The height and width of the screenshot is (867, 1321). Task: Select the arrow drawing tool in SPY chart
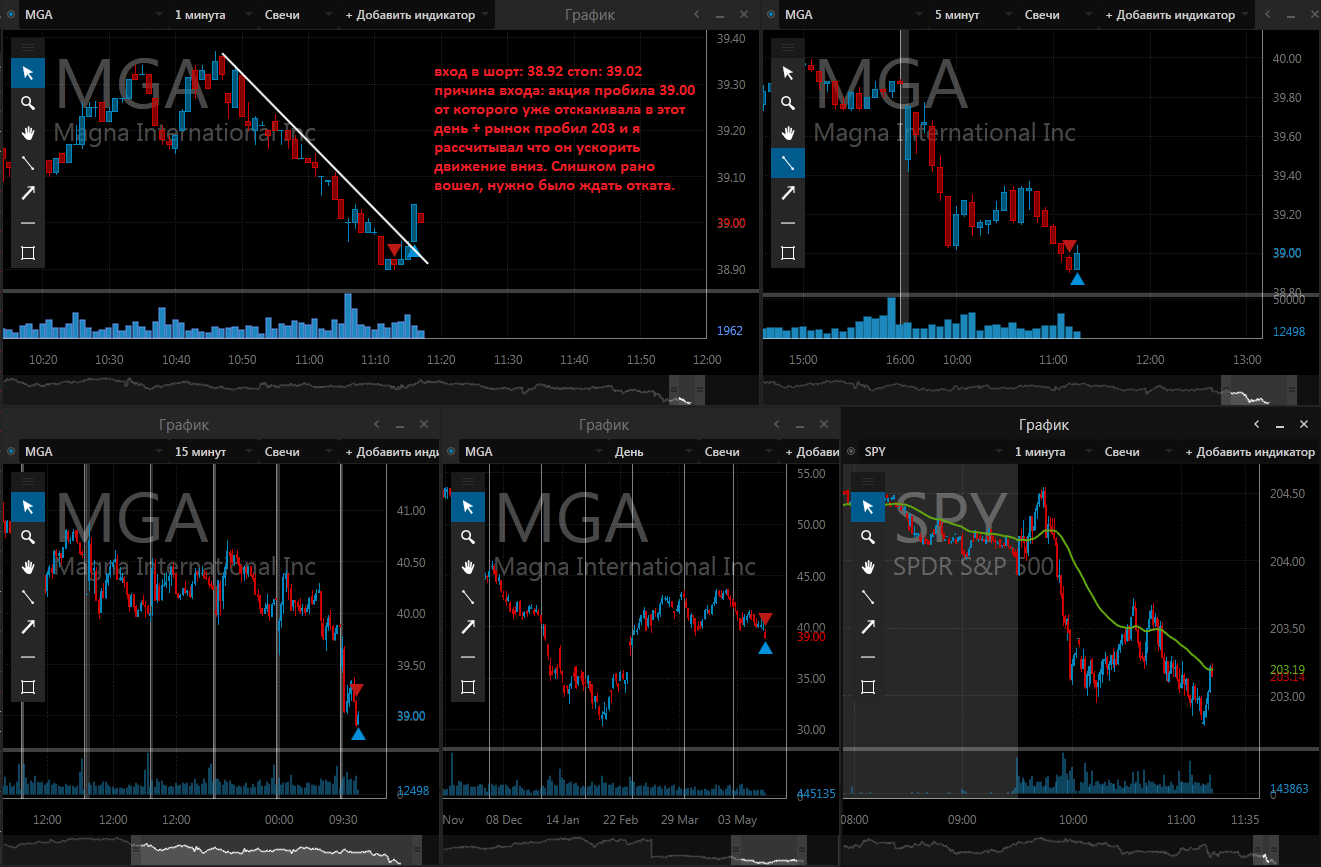868,627
